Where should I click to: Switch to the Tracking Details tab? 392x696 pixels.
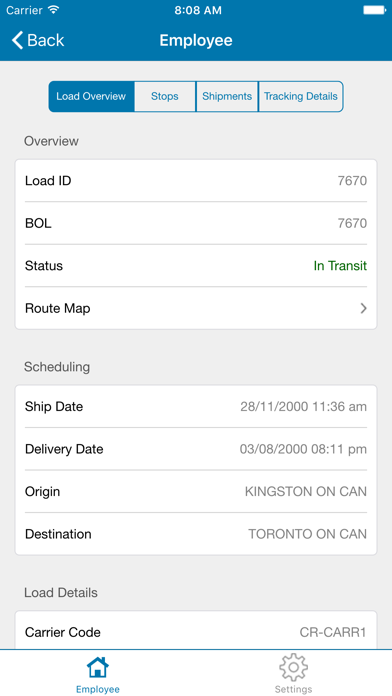[x=301, y=96]
